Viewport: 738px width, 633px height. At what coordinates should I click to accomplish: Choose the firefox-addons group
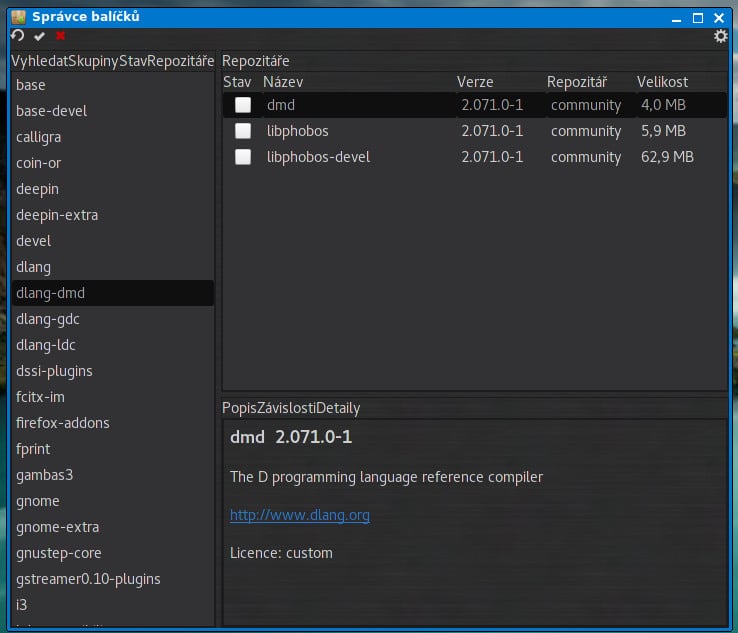click(63, 423)
